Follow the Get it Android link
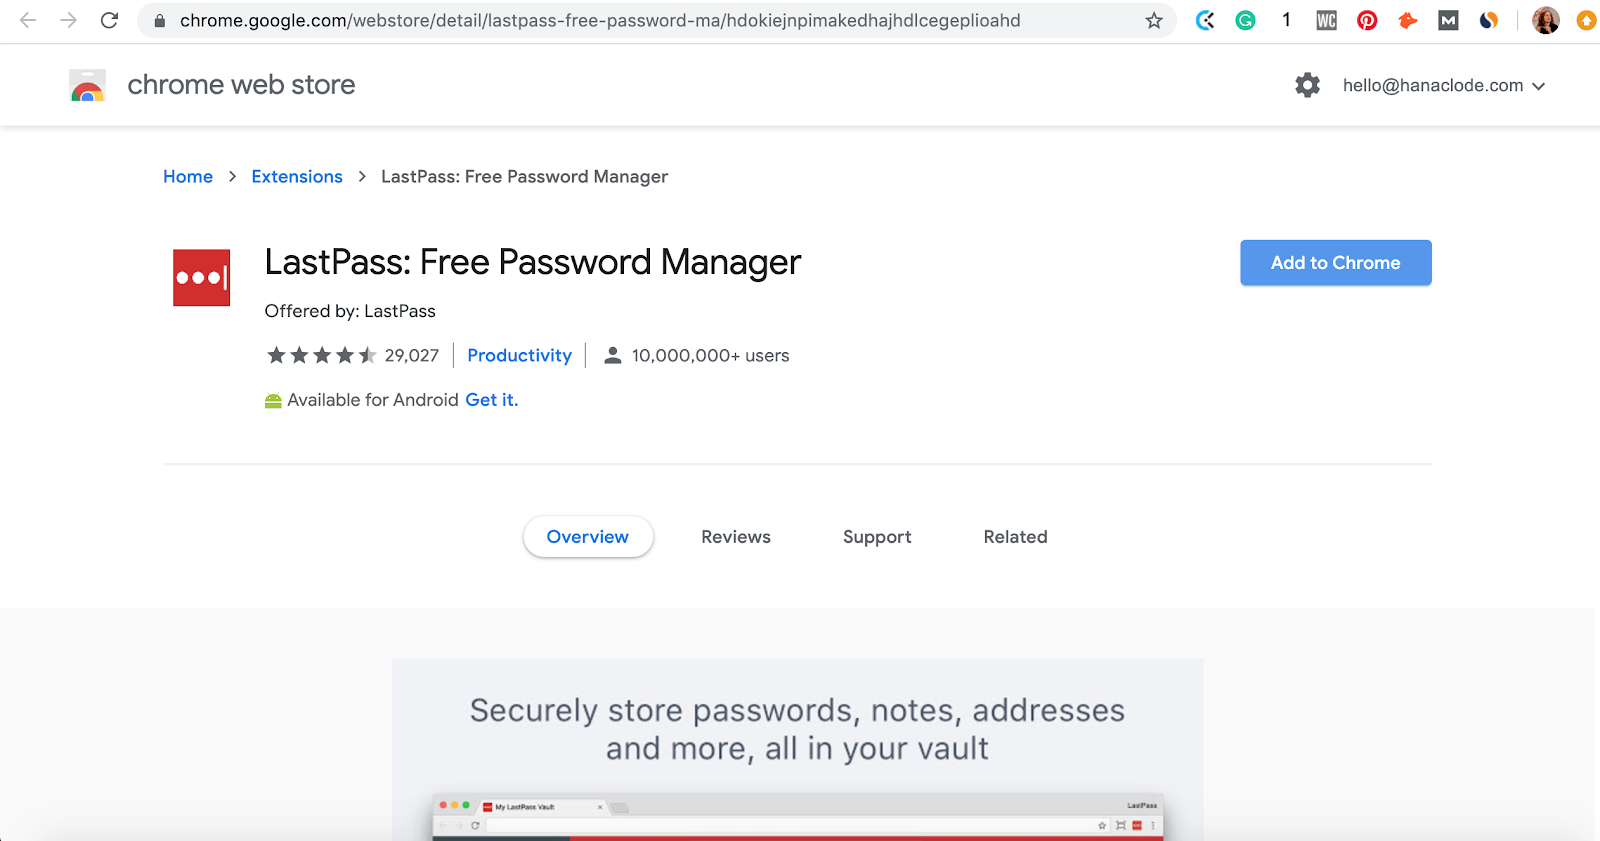 click(491, 400)
